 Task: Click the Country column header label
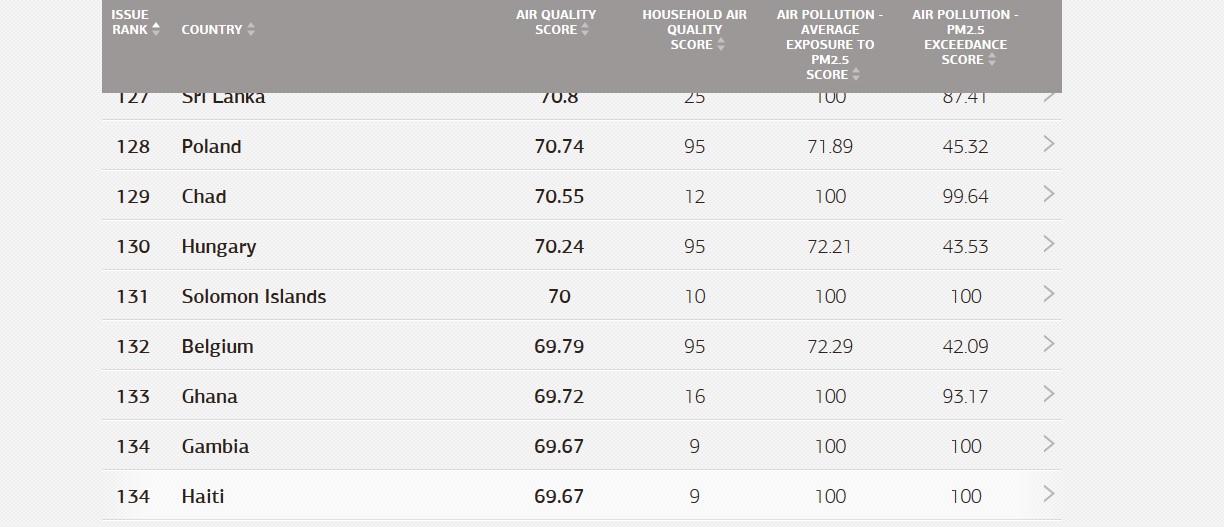(211, 29)
